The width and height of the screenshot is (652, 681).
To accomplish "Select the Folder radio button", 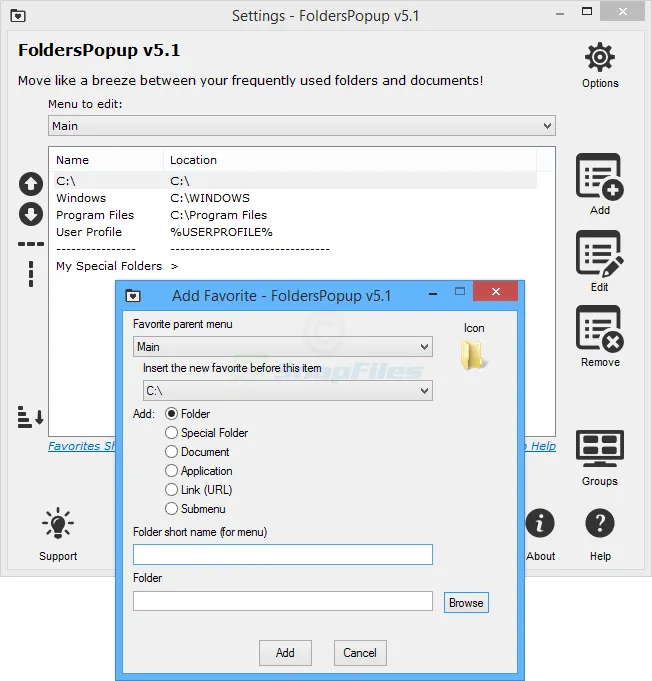I will click(172, 414).
